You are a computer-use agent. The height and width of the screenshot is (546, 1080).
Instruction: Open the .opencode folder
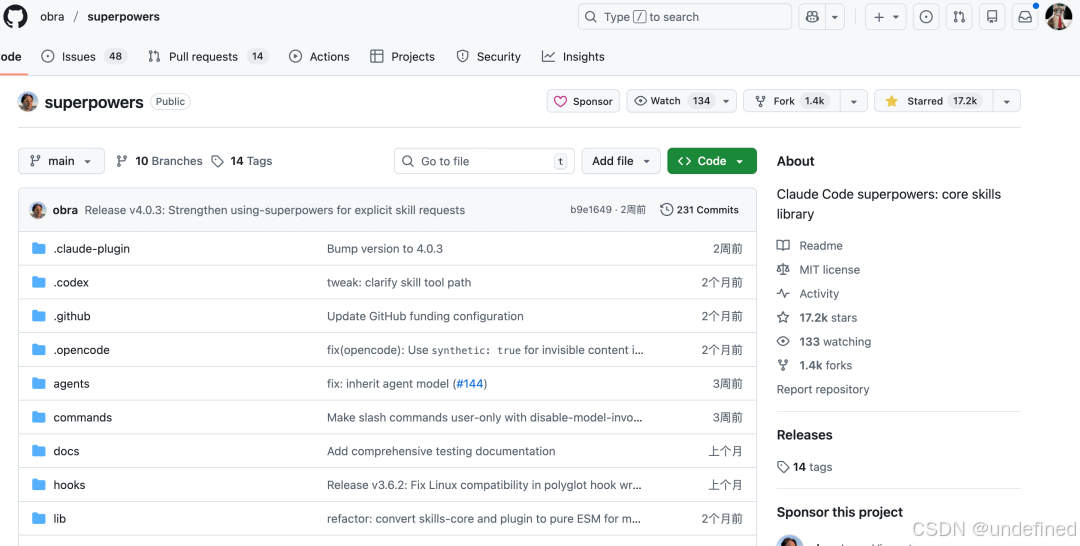[81, 350]
